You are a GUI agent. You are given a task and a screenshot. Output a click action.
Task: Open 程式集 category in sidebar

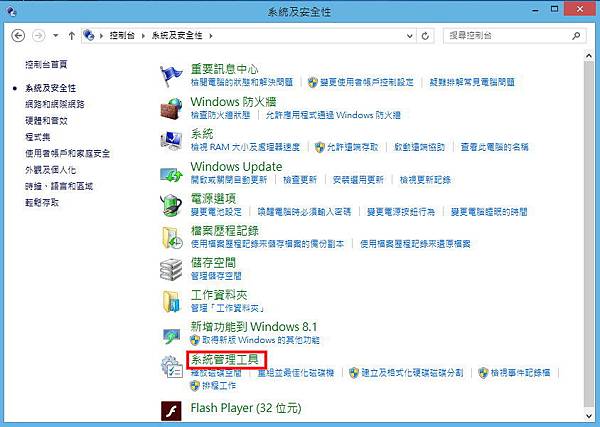click(x=38, y=137)
